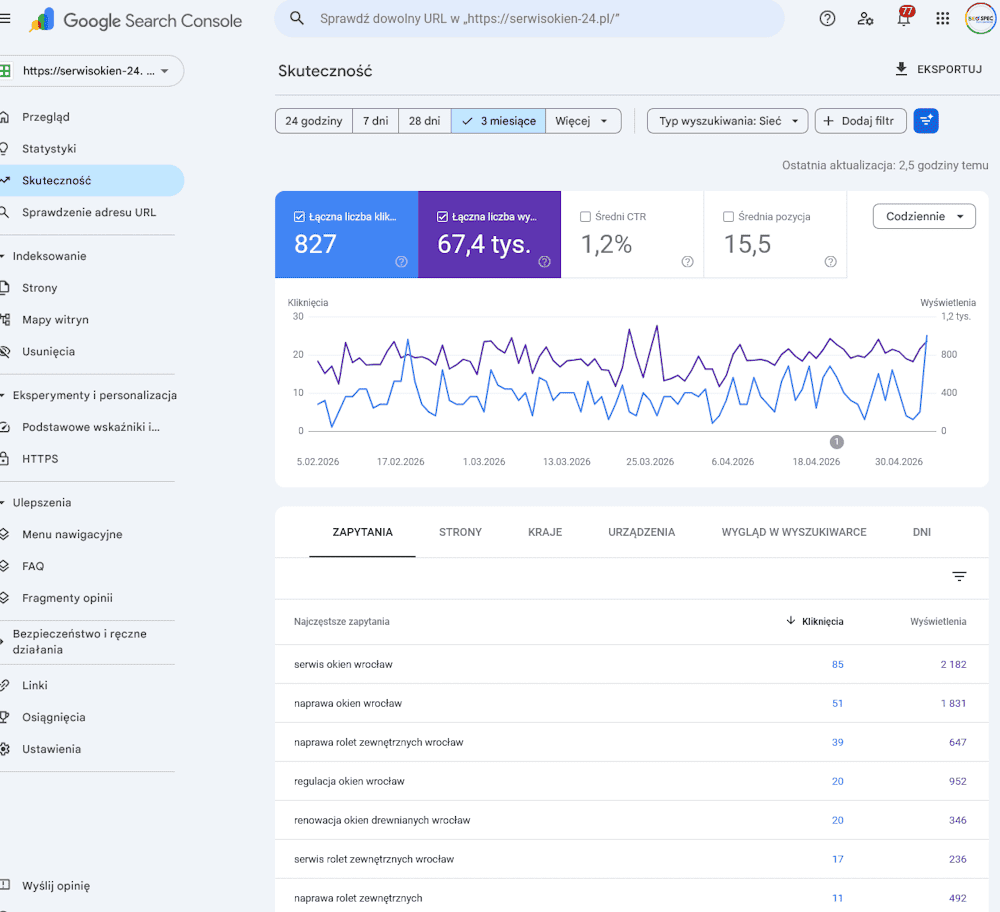Expand the Typ wyszukiwania: Sieć dropdown
The image size is (1000, 912).
click(728, 121)
